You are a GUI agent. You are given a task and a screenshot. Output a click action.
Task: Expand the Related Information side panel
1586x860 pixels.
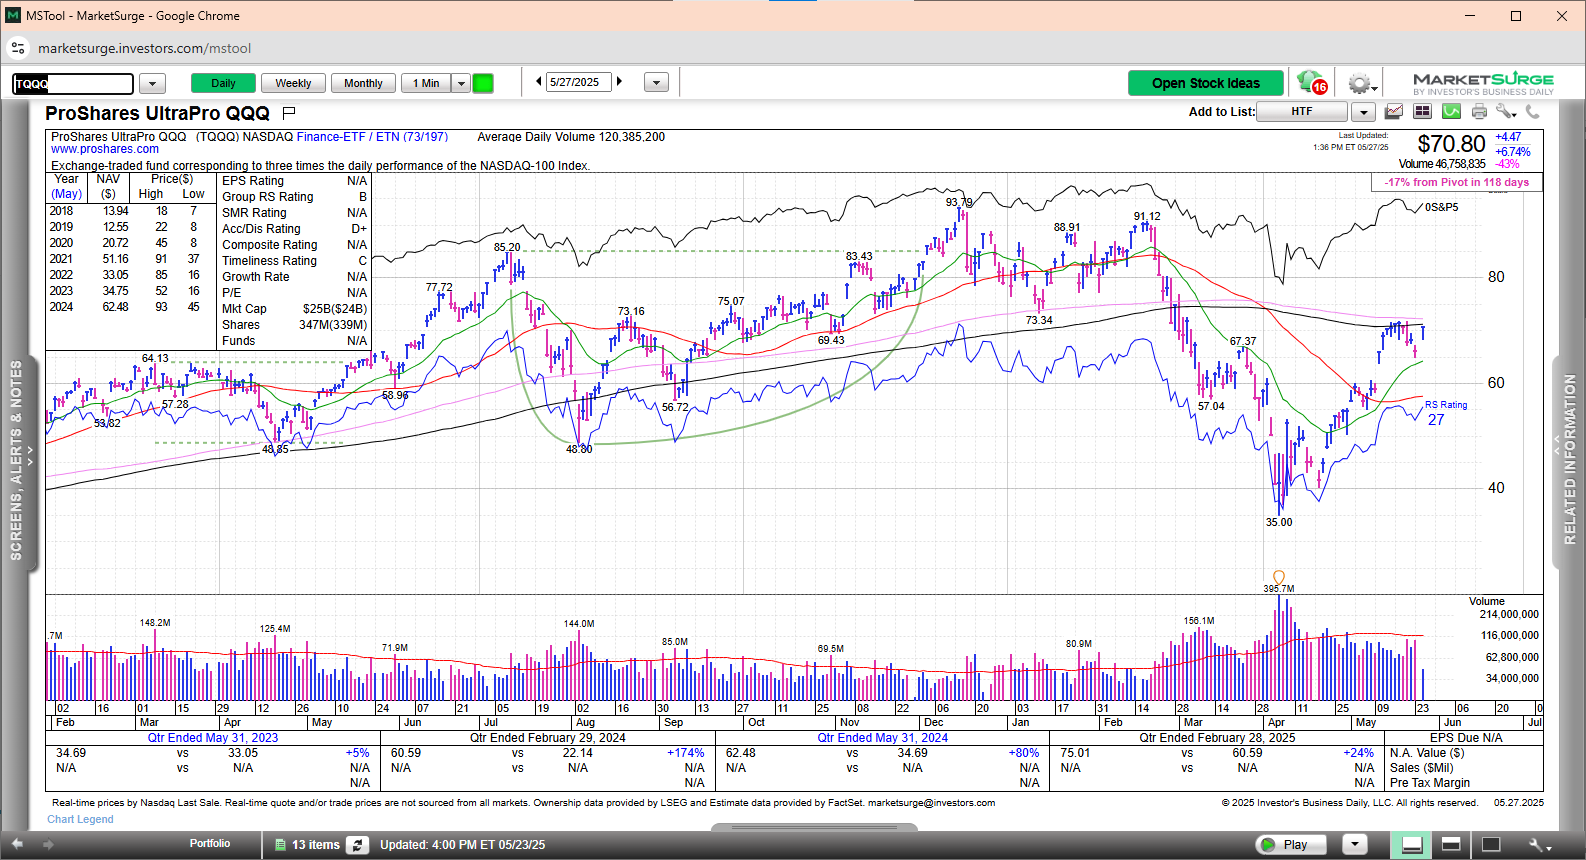1568,460
